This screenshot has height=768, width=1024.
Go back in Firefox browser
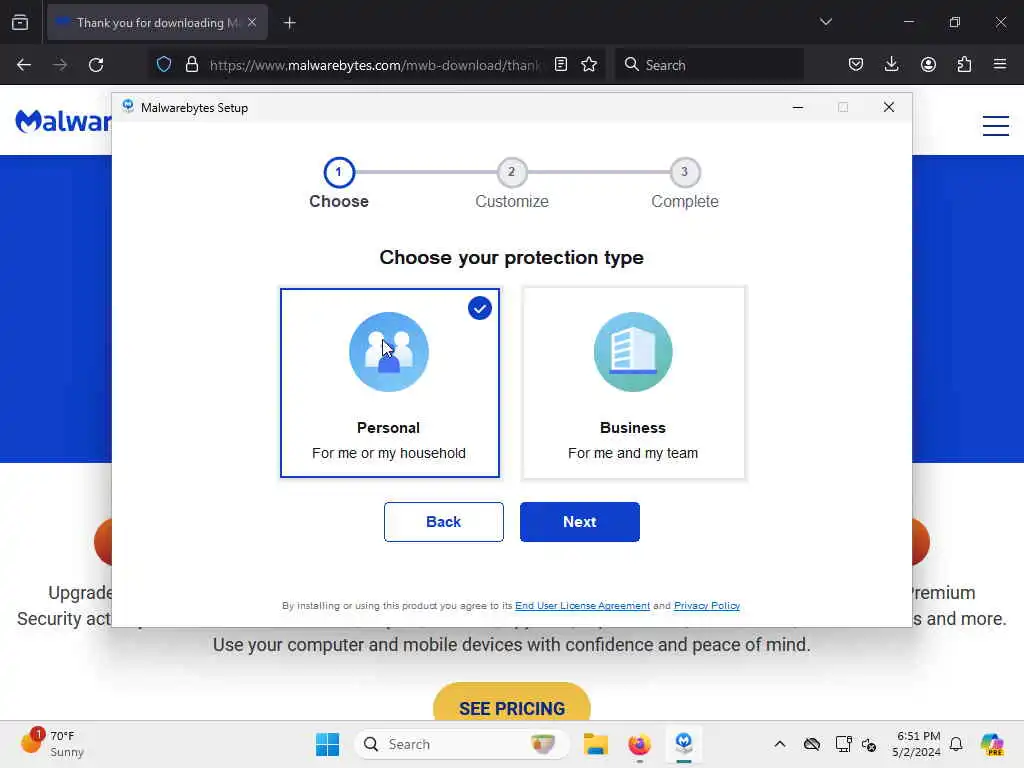[x=24, y=65]
